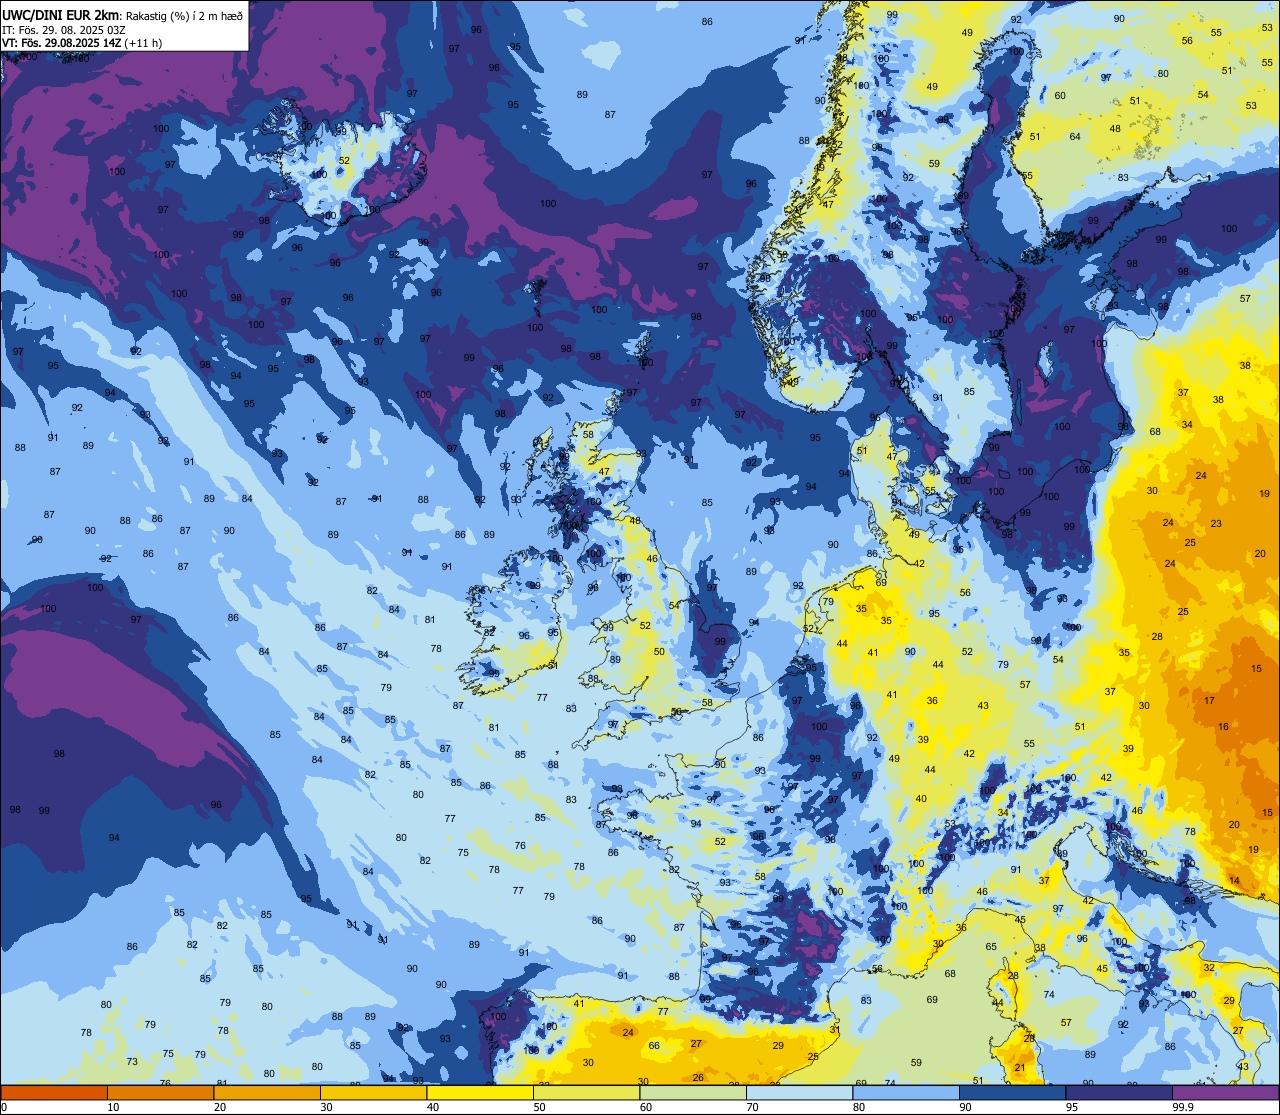Click the 70–80 pale blue legend swatch
Screen dimensions: 1280x1115
tap(799, 1093)
